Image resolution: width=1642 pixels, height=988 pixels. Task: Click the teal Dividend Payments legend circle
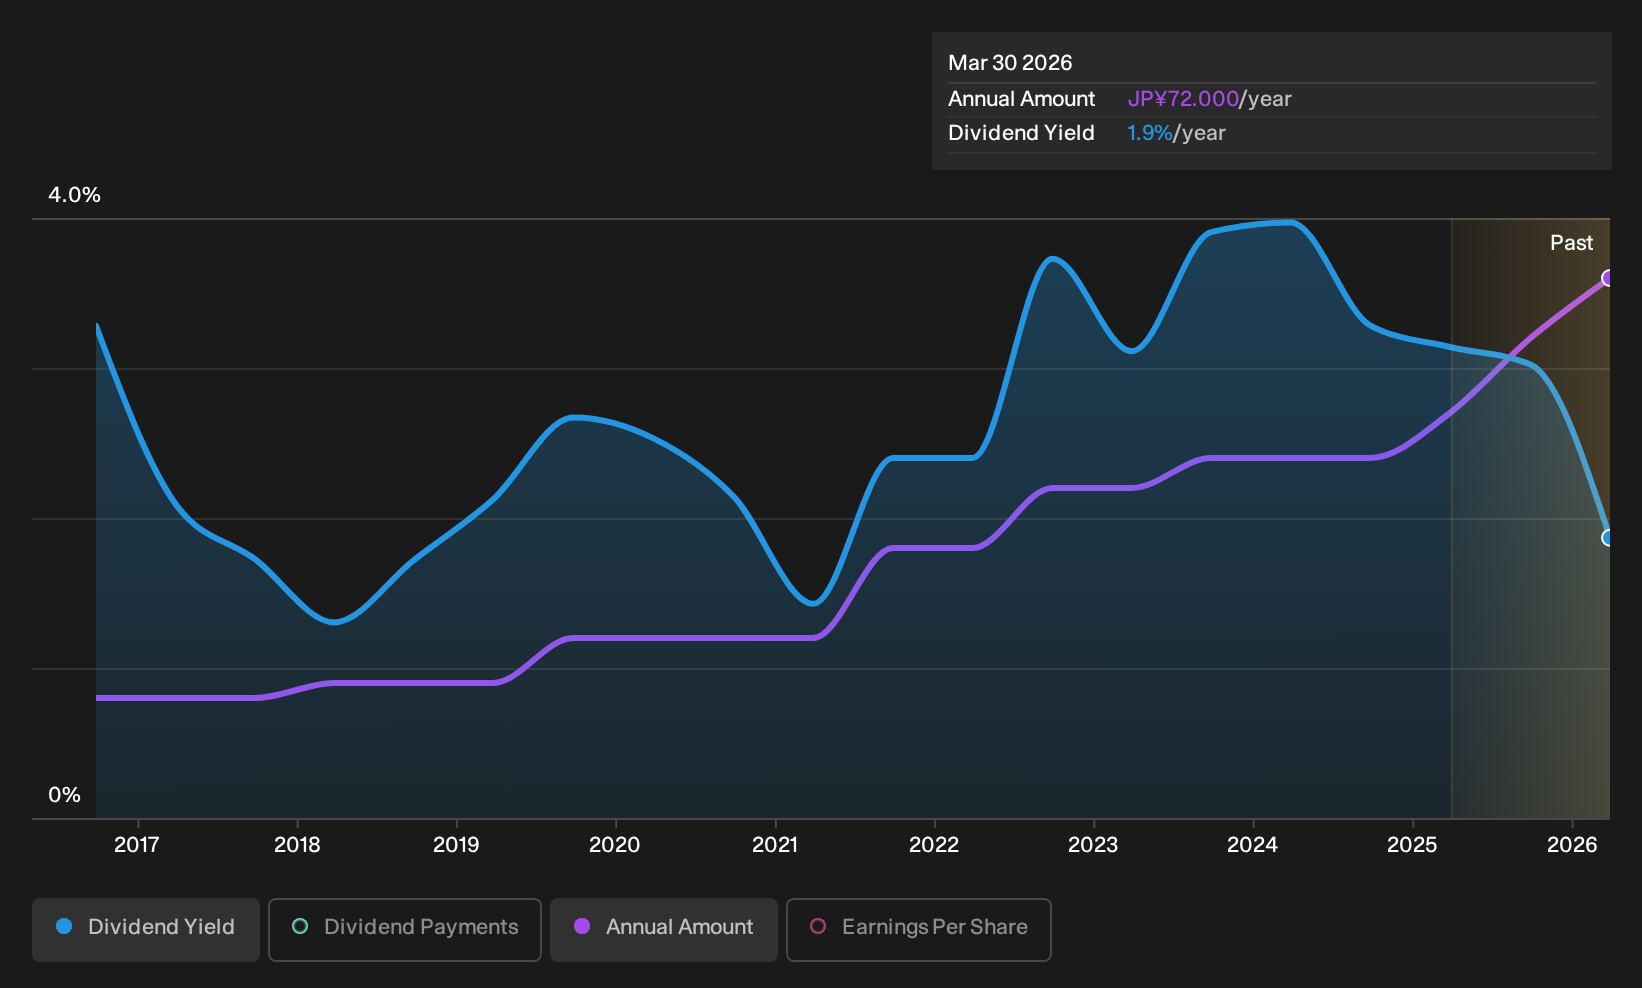click(x=300, y=926)
